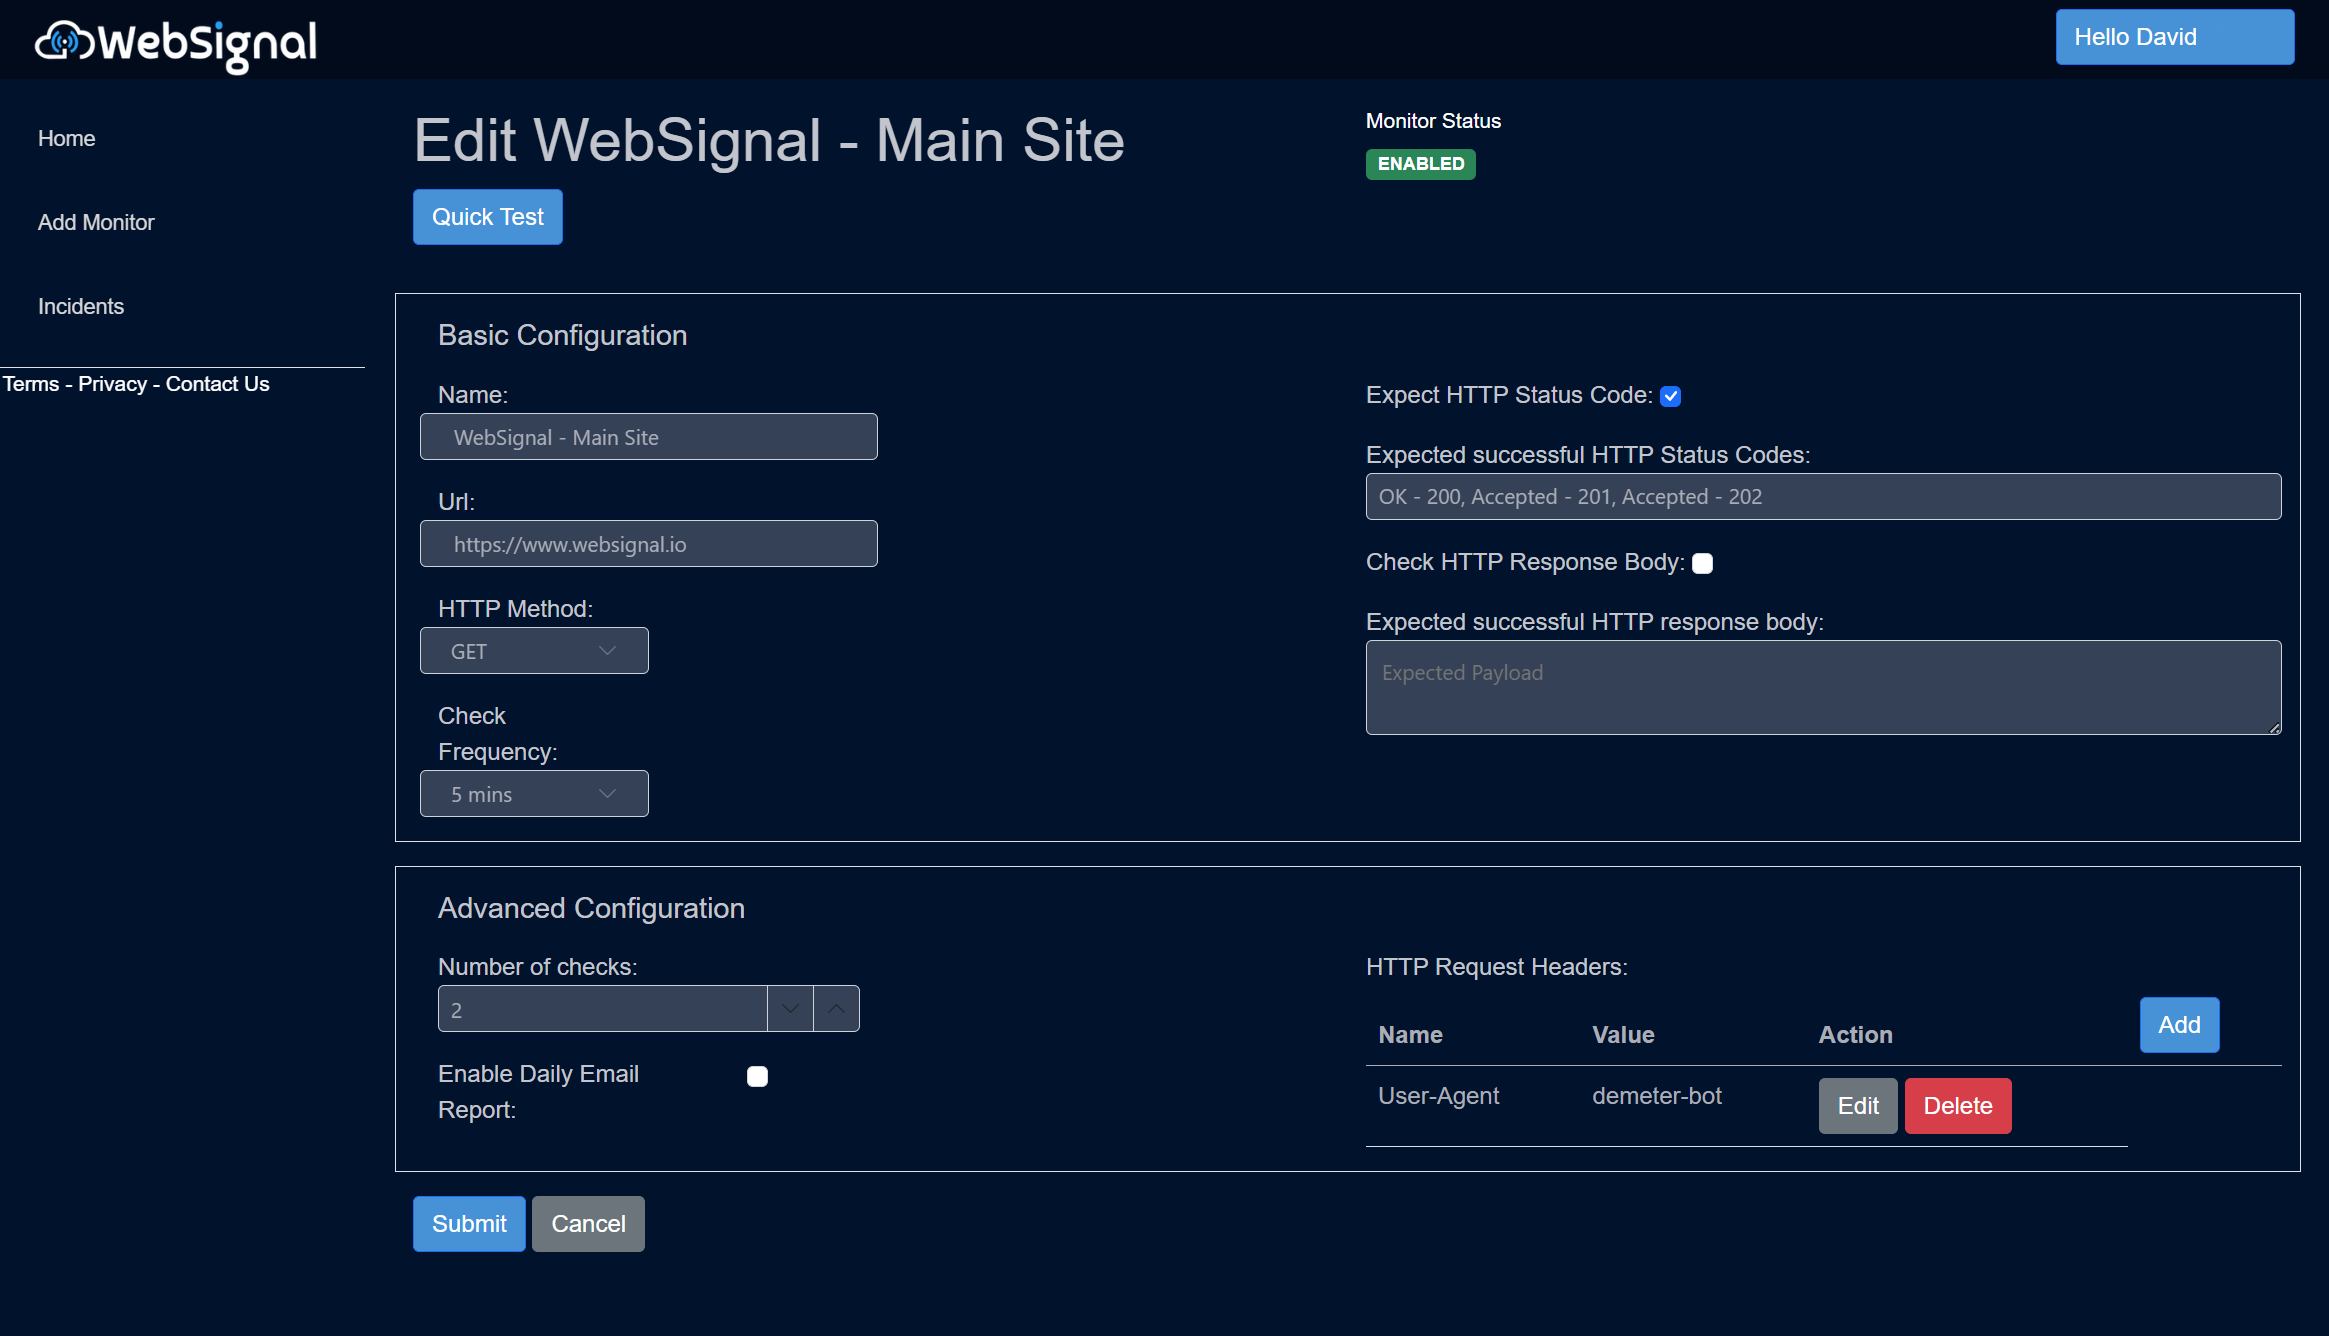Run the Quick Test
The image size is (2329, 1336).
click(487, 217)
